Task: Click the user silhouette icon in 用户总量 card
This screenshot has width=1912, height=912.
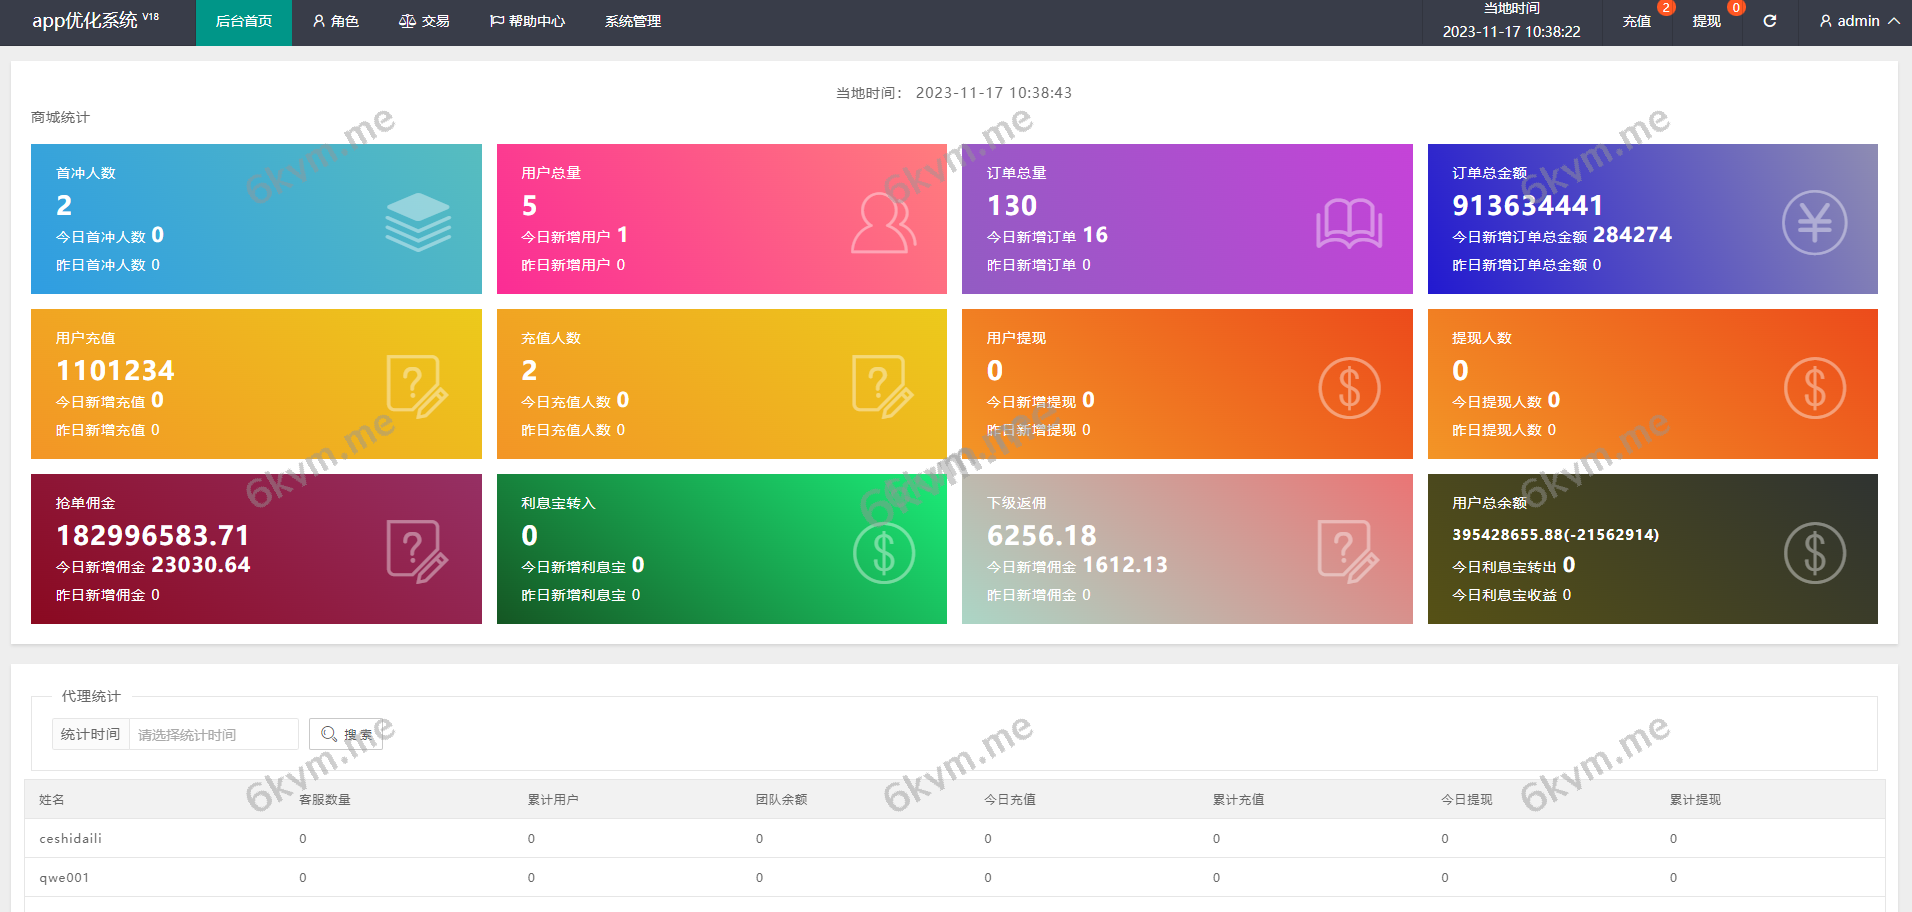Action: click(883, 222)
